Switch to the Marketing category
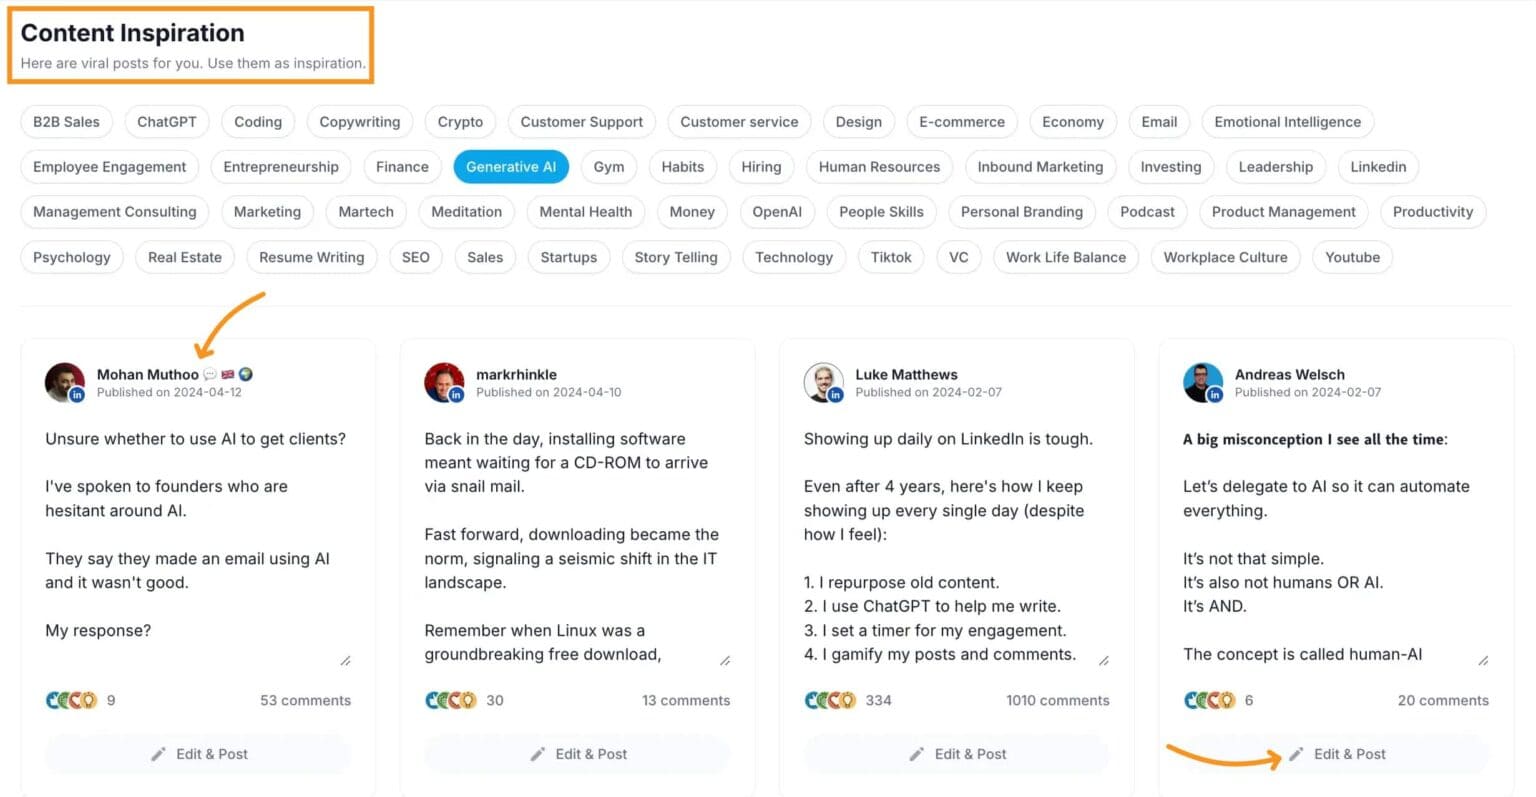The height and width of the screenshot is (797, 1536). 267,212
